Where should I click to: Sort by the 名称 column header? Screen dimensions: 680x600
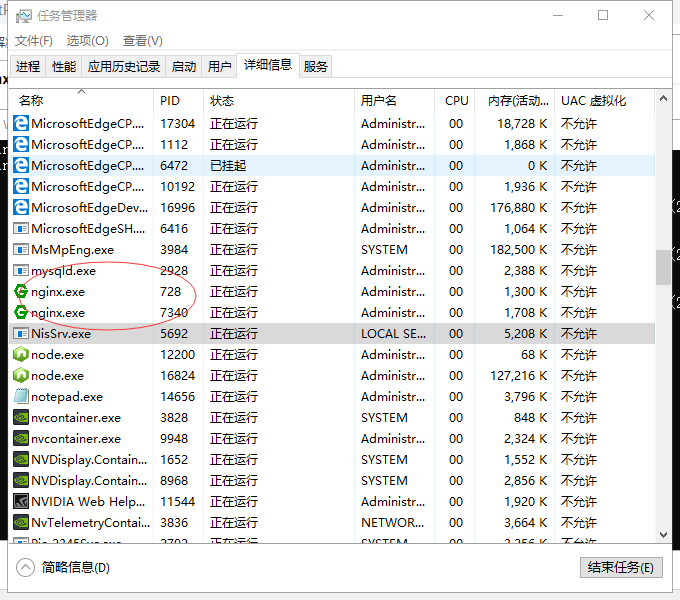click(x=81, y=101)
